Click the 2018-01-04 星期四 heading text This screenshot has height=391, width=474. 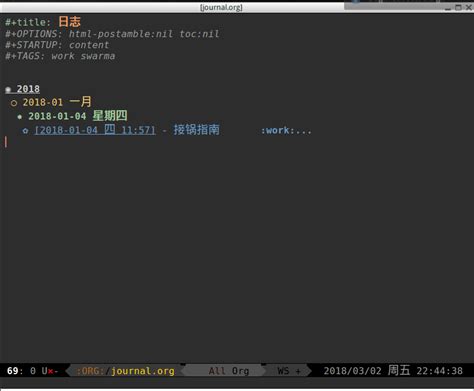[x=78, y=116]
